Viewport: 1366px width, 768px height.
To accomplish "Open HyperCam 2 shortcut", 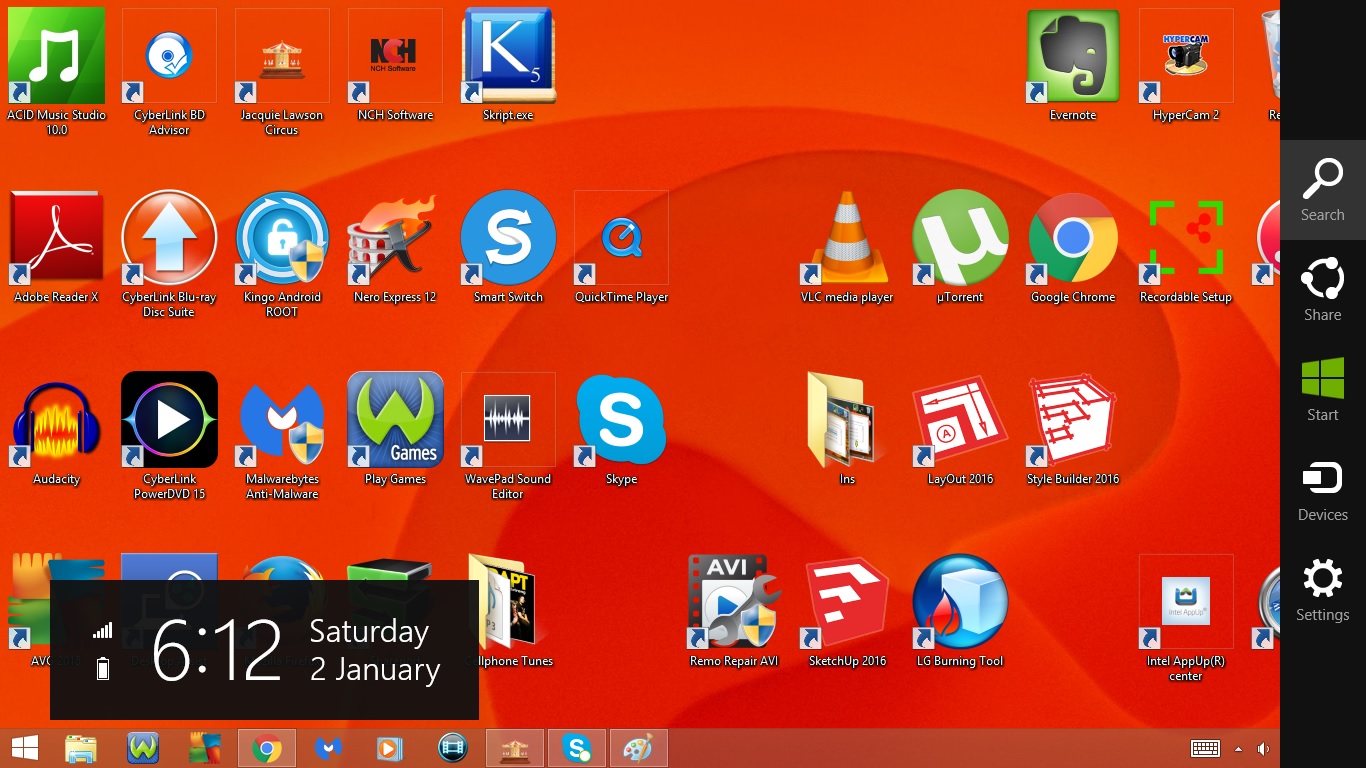I will [1186, 66].
